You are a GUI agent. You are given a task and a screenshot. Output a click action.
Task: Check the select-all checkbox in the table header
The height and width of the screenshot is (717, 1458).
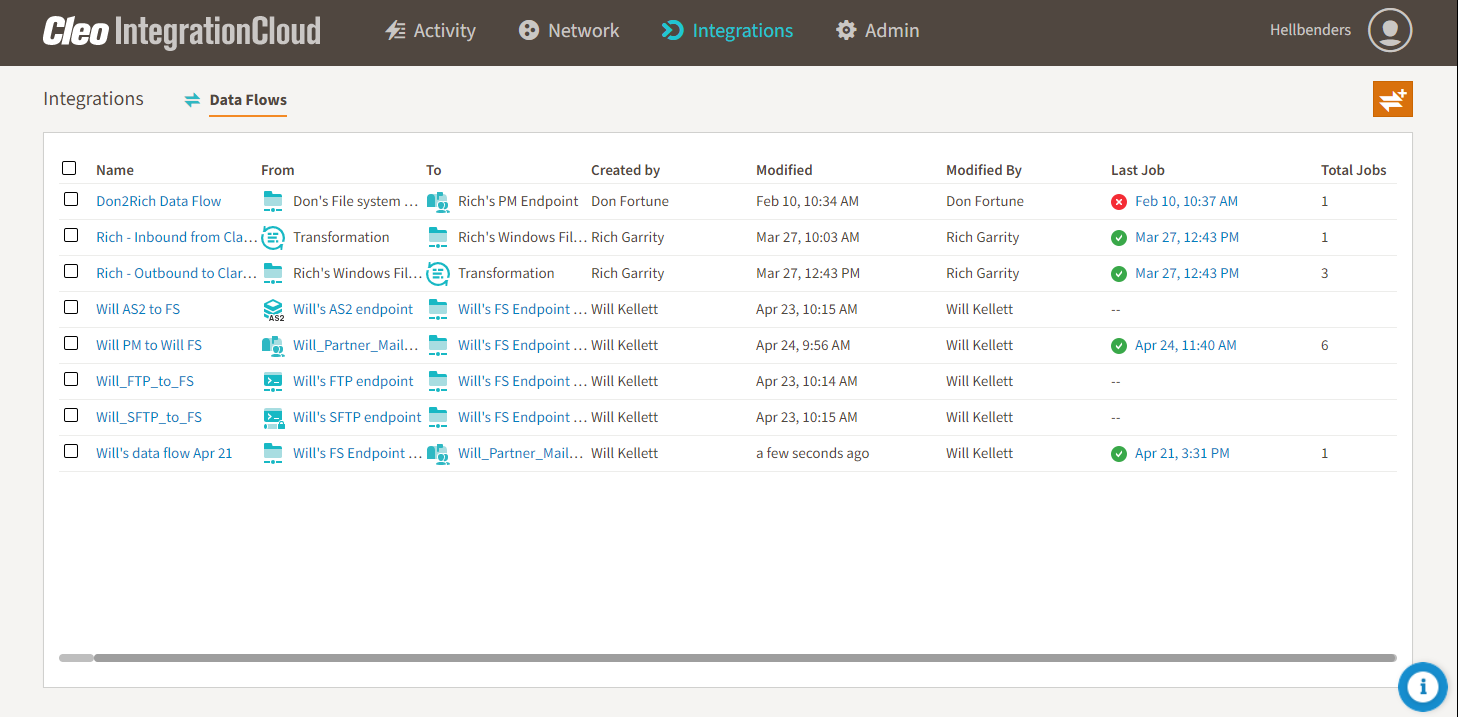click(69, 167)
